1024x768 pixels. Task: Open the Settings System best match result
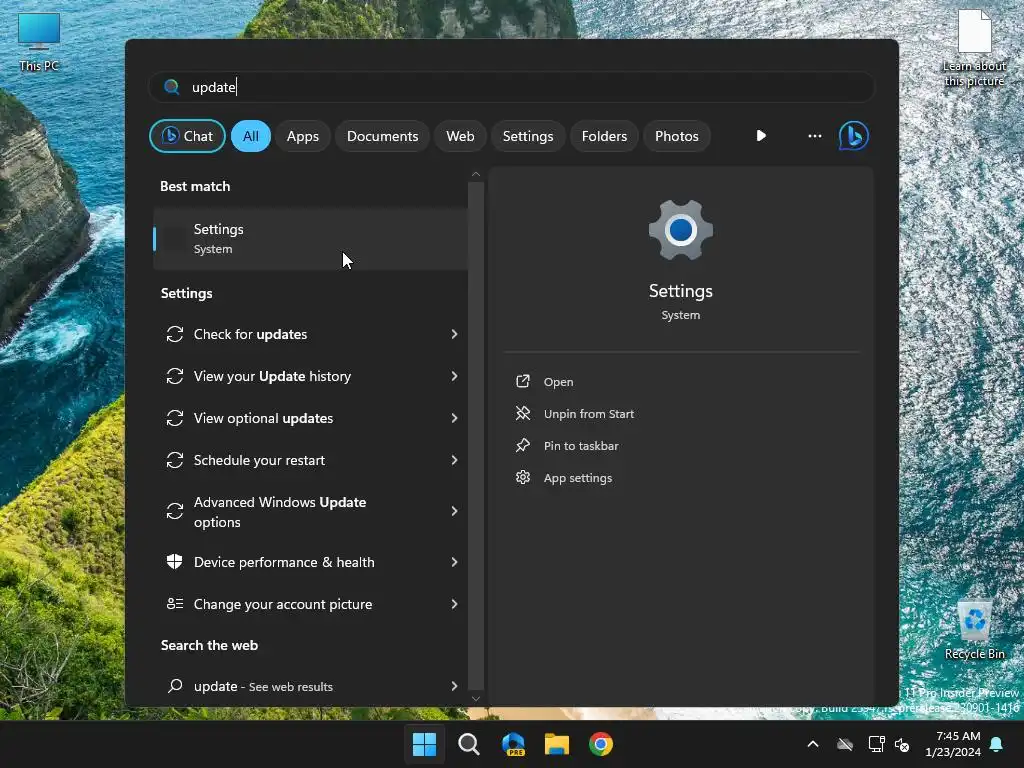tap(310, 238)
